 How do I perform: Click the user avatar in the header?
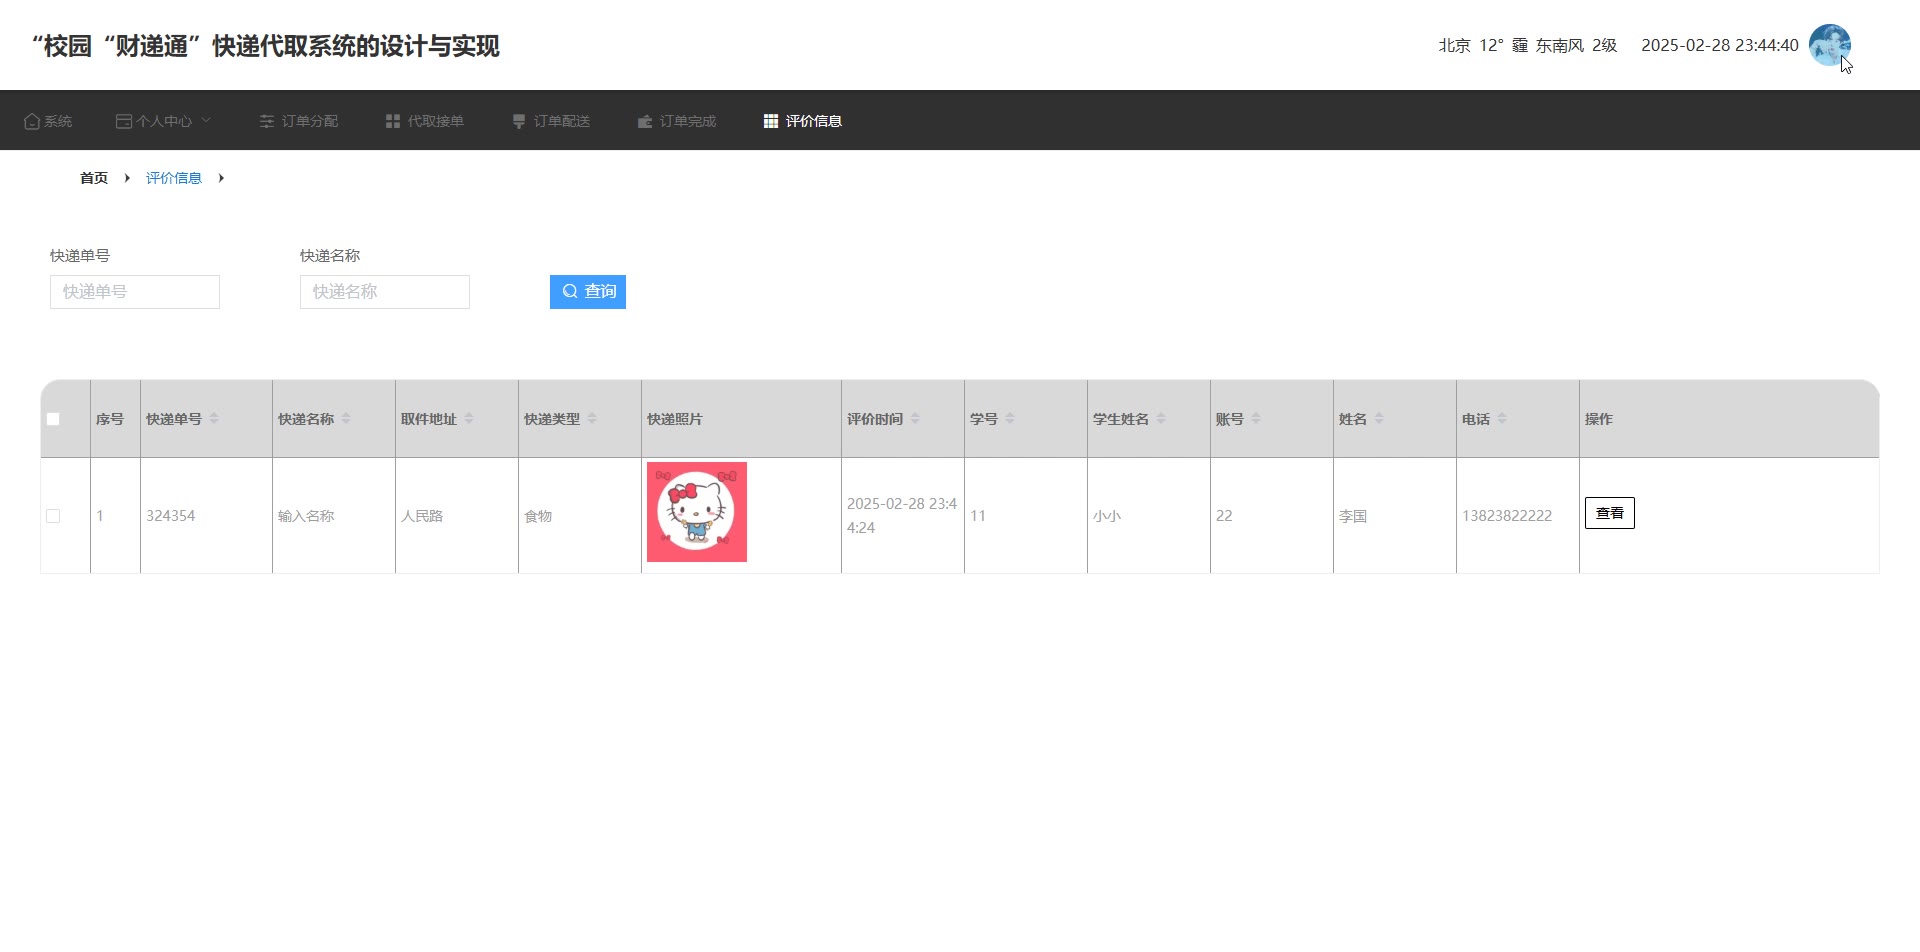tap(1829, 45)
